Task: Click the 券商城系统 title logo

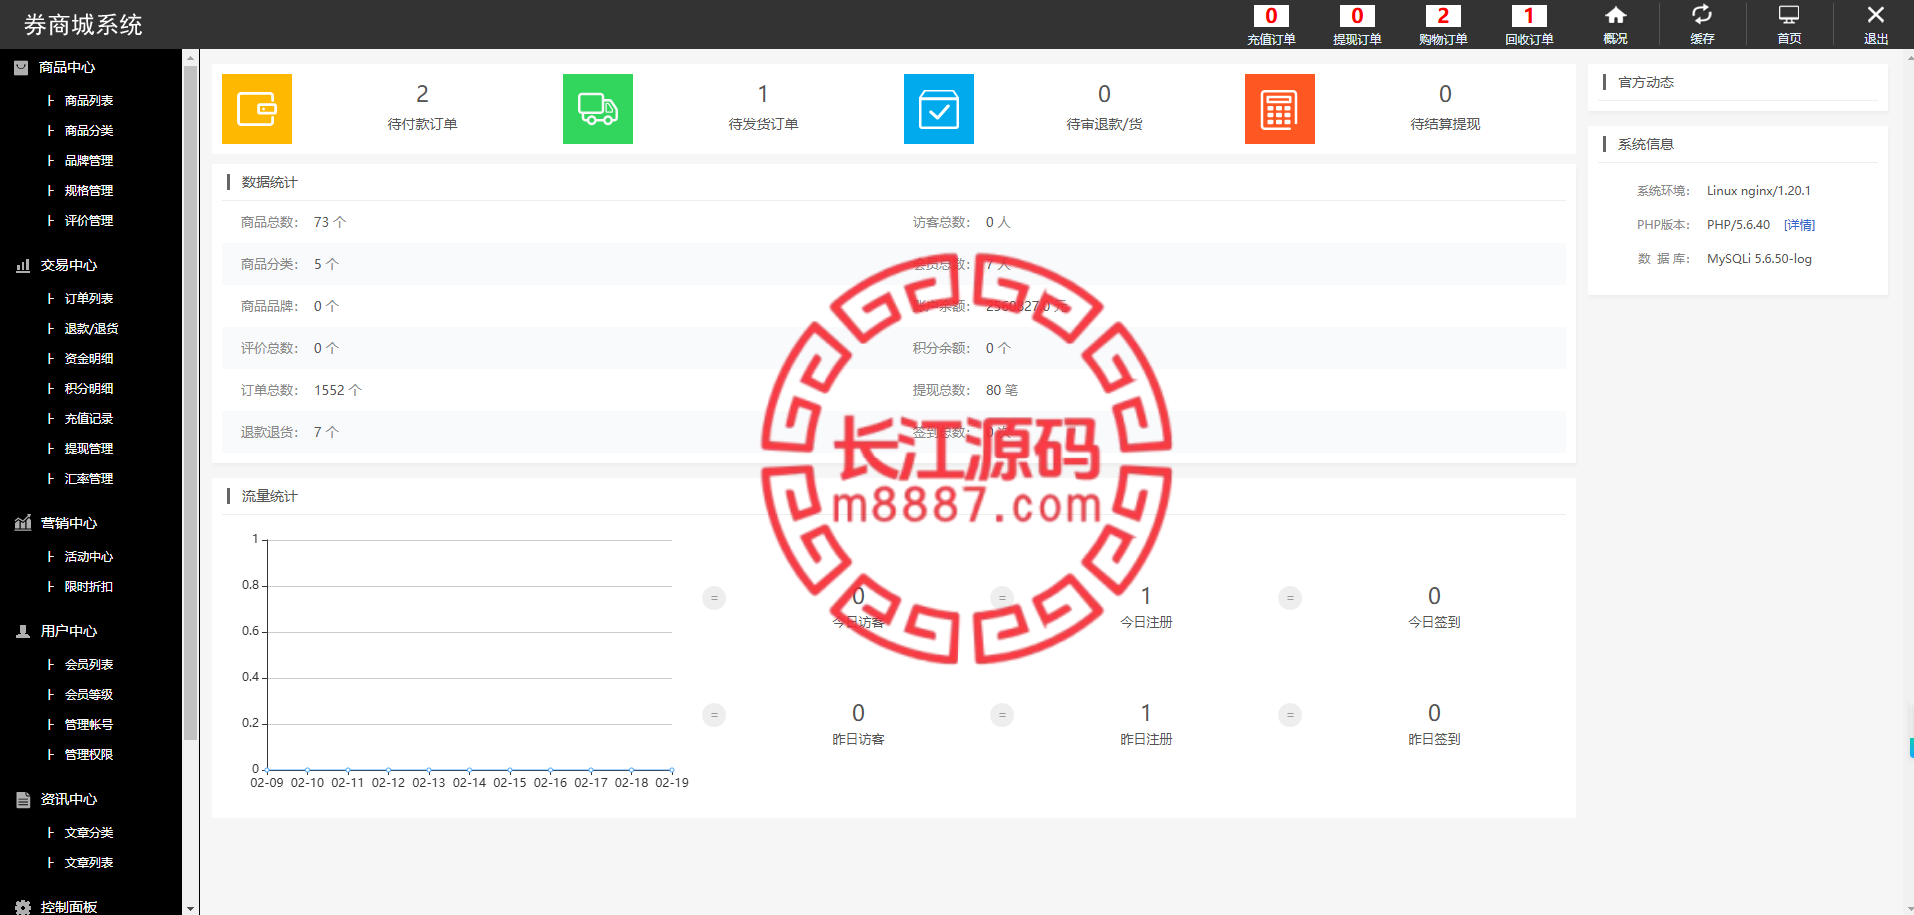Action: coord(83,25)
